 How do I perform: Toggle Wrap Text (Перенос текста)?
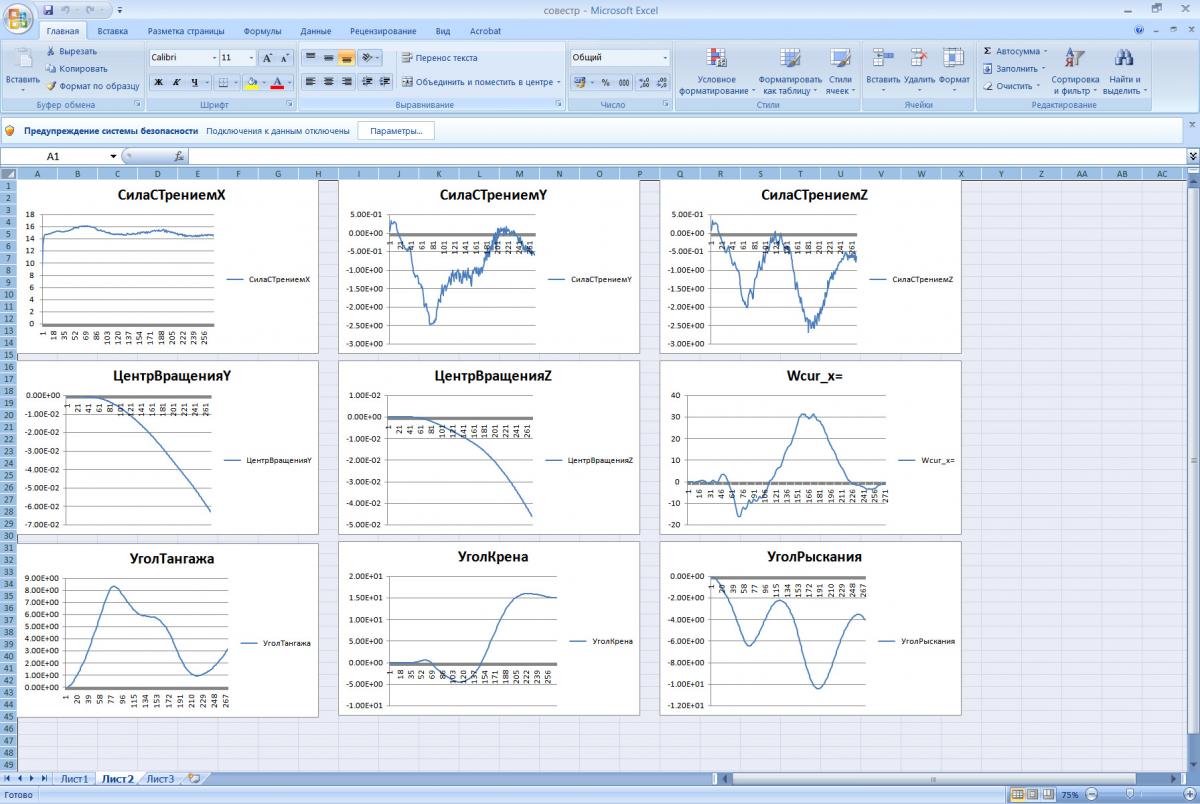point(439,58)
